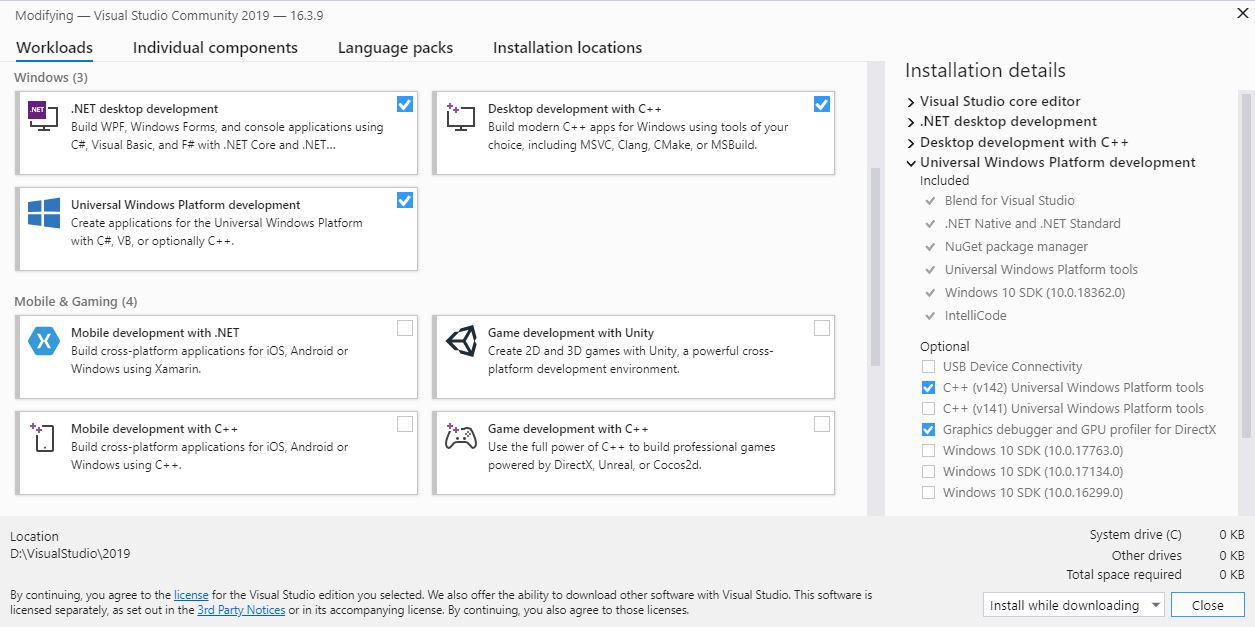Open the Individual components tab
This screenshot has width=1255, height=627.
(x=215, y=48)
